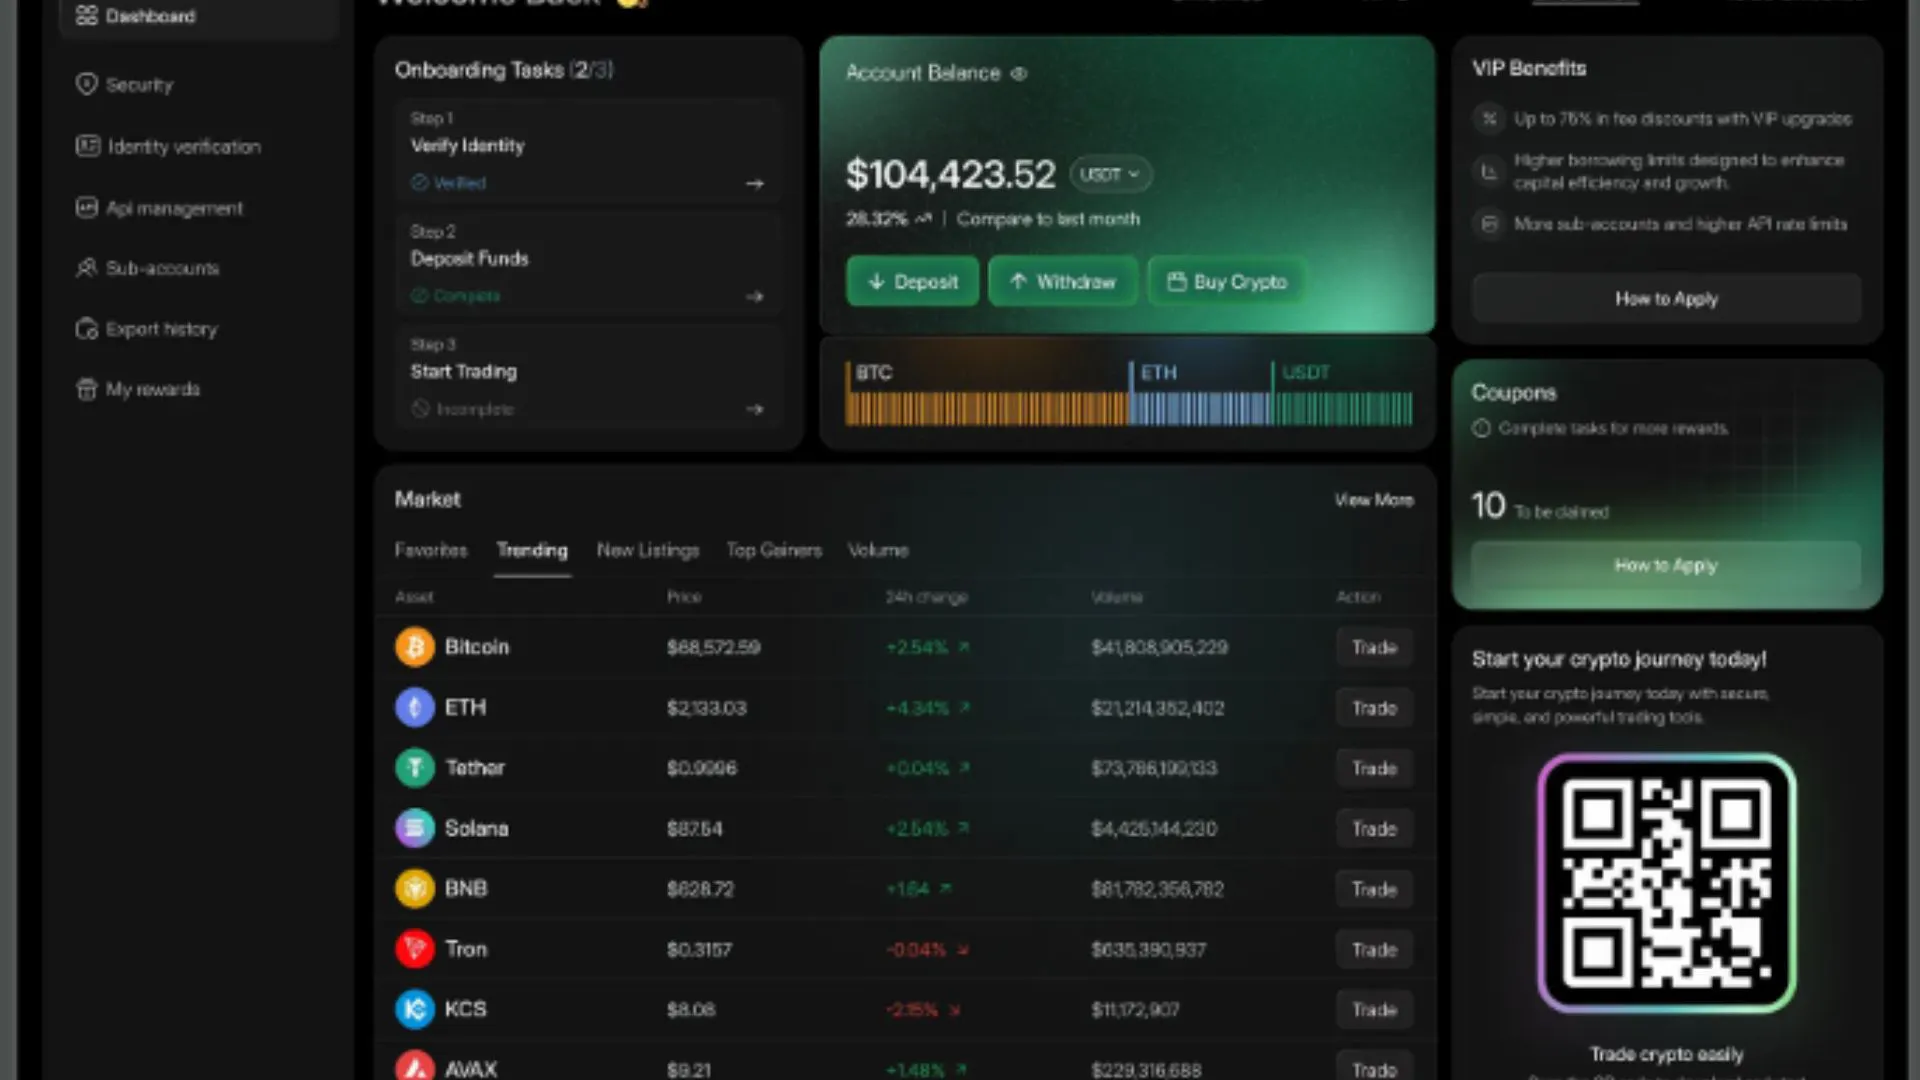Image resolution: width=1920 pixels, height=1080 pixels.
Task: Click the Solana +2.54% change value
Action: [916, 829]
